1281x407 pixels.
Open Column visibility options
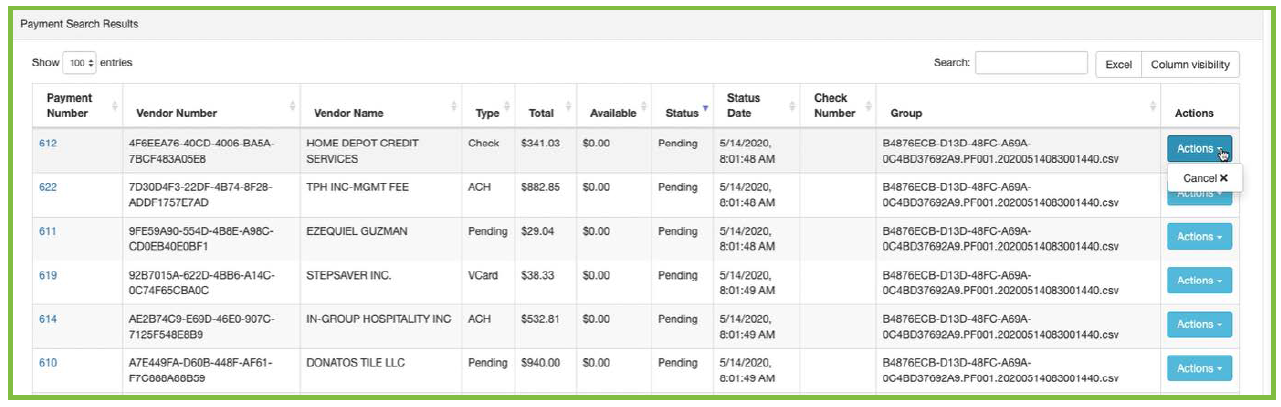pos(1190,64)
